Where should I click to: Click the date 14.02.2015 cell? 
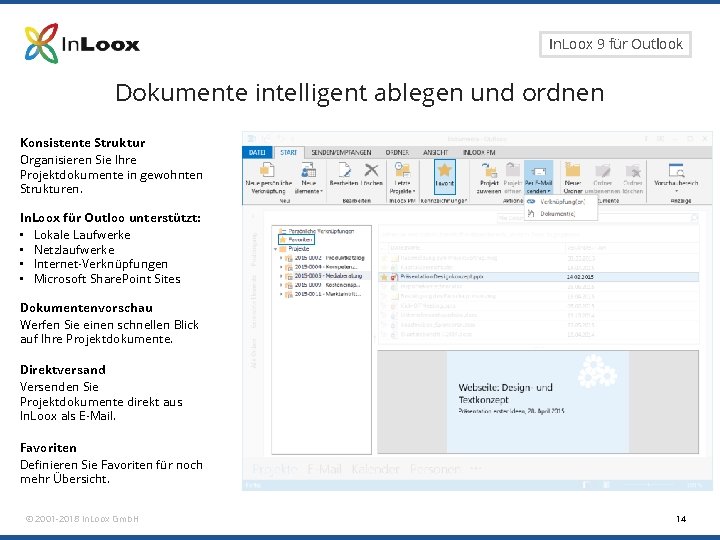[580, 277]
